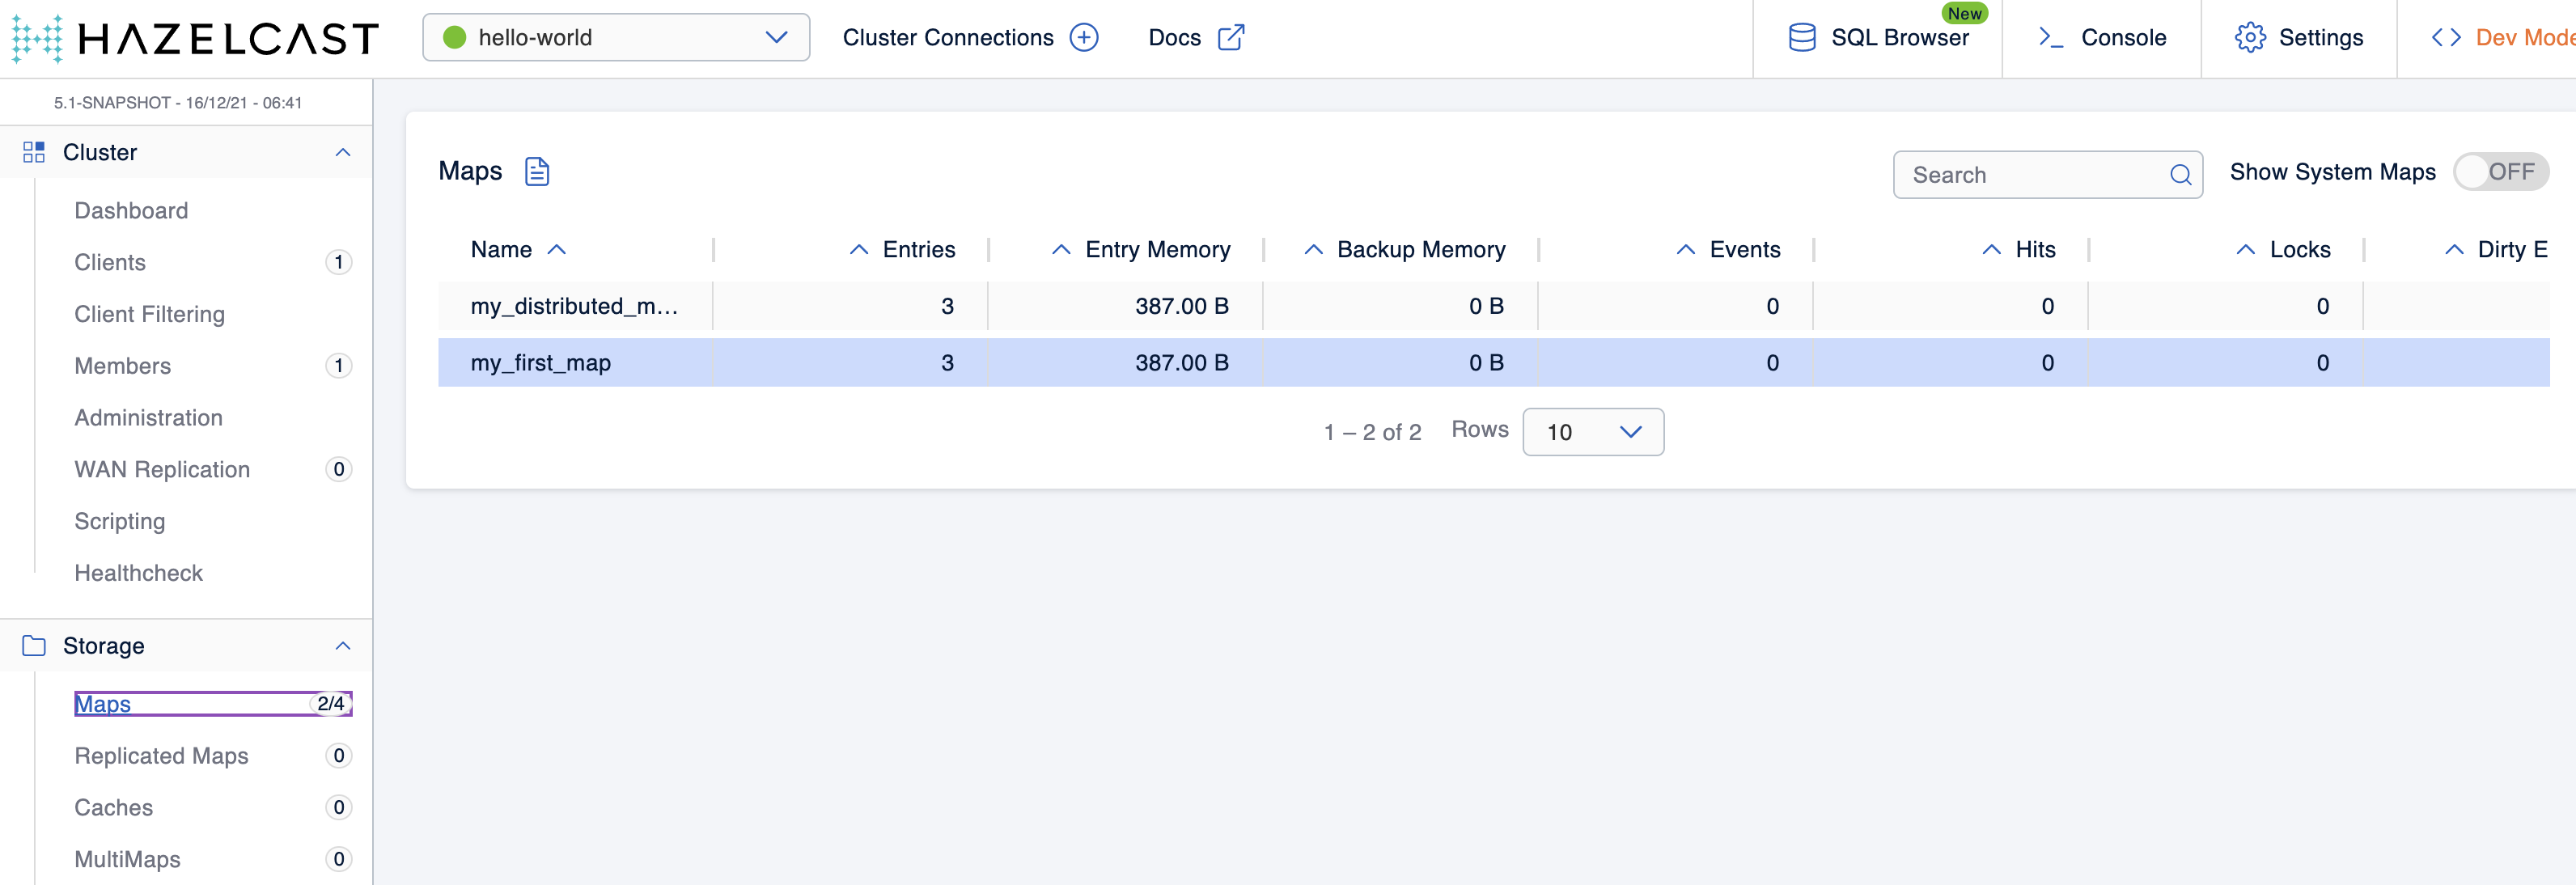The width and height of the screenshot is (2576, 885).
Task: Open Dashboard in the sidebar
Action: 131,211
